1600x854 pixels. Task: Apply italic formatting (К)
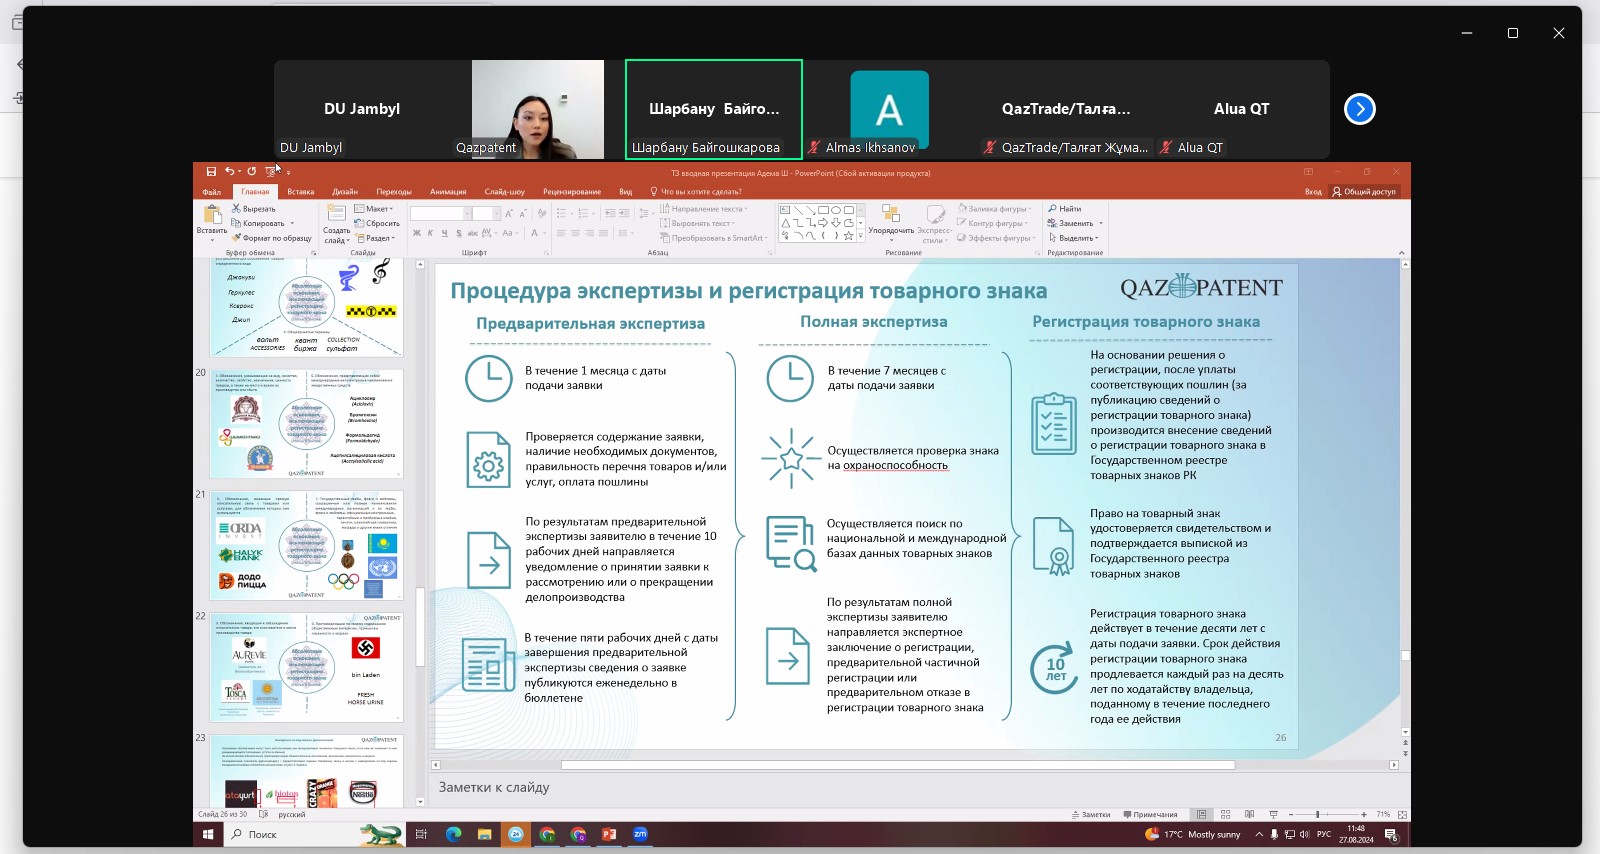pyautogui.click(x=431, y=233)
